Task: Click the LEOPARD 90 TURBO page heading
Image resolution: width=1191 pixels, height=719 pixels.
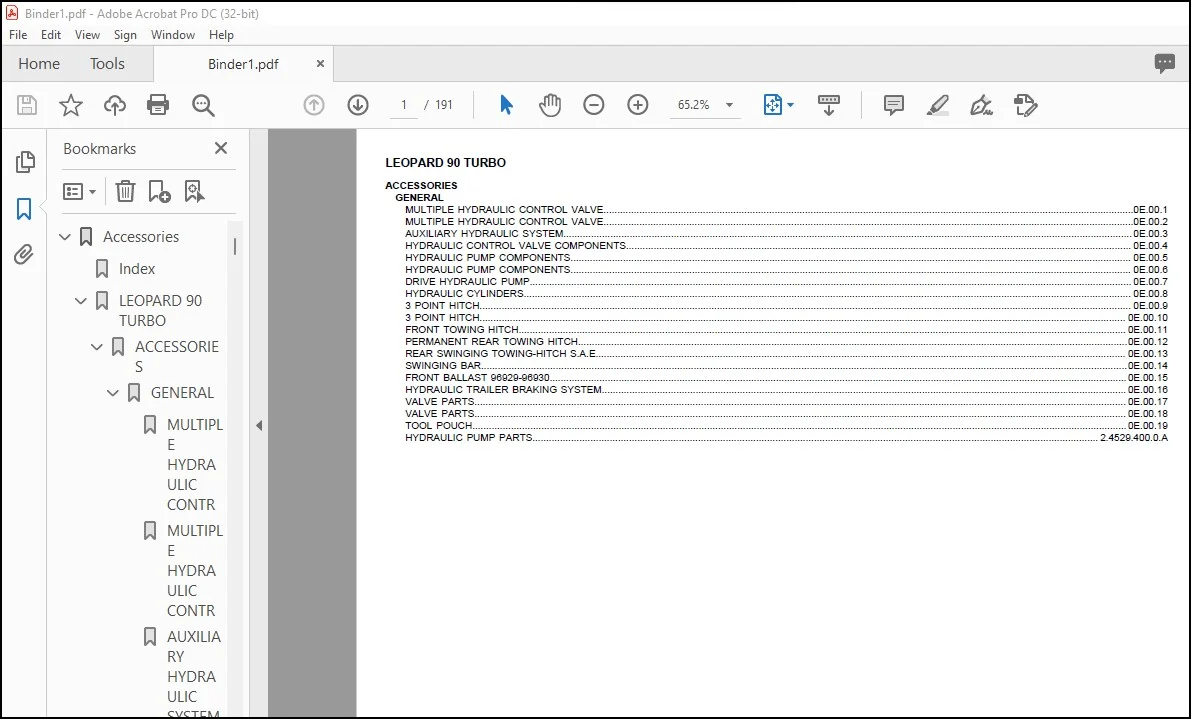Action: tap(445, 162)
